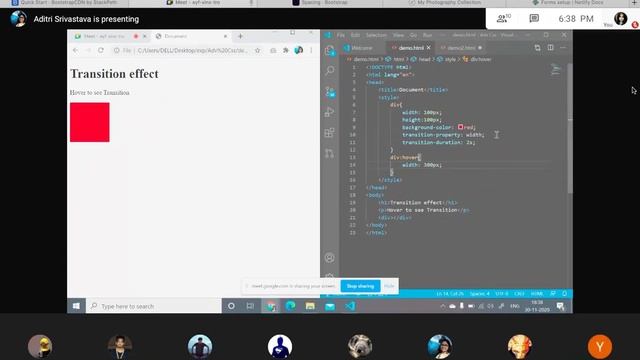Bookmark the page with the star icon
Screen dimensions: 640x360
(x=258, y=51)
